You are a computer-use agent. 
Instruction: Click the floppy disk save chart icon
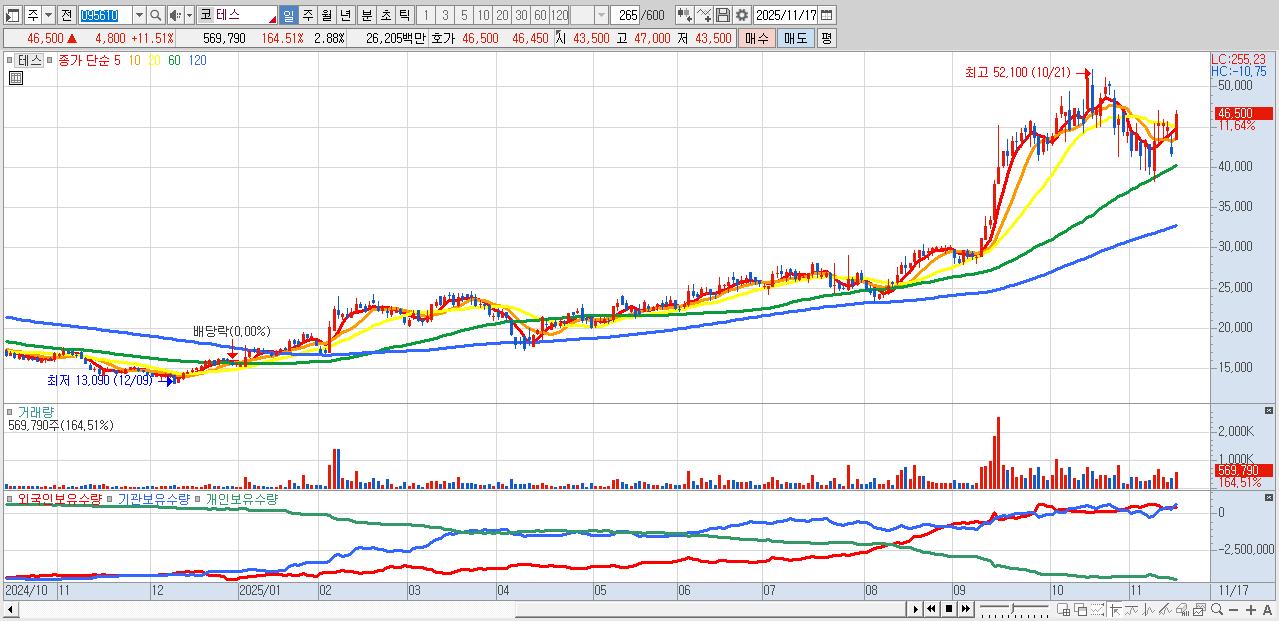pos(722,15)
